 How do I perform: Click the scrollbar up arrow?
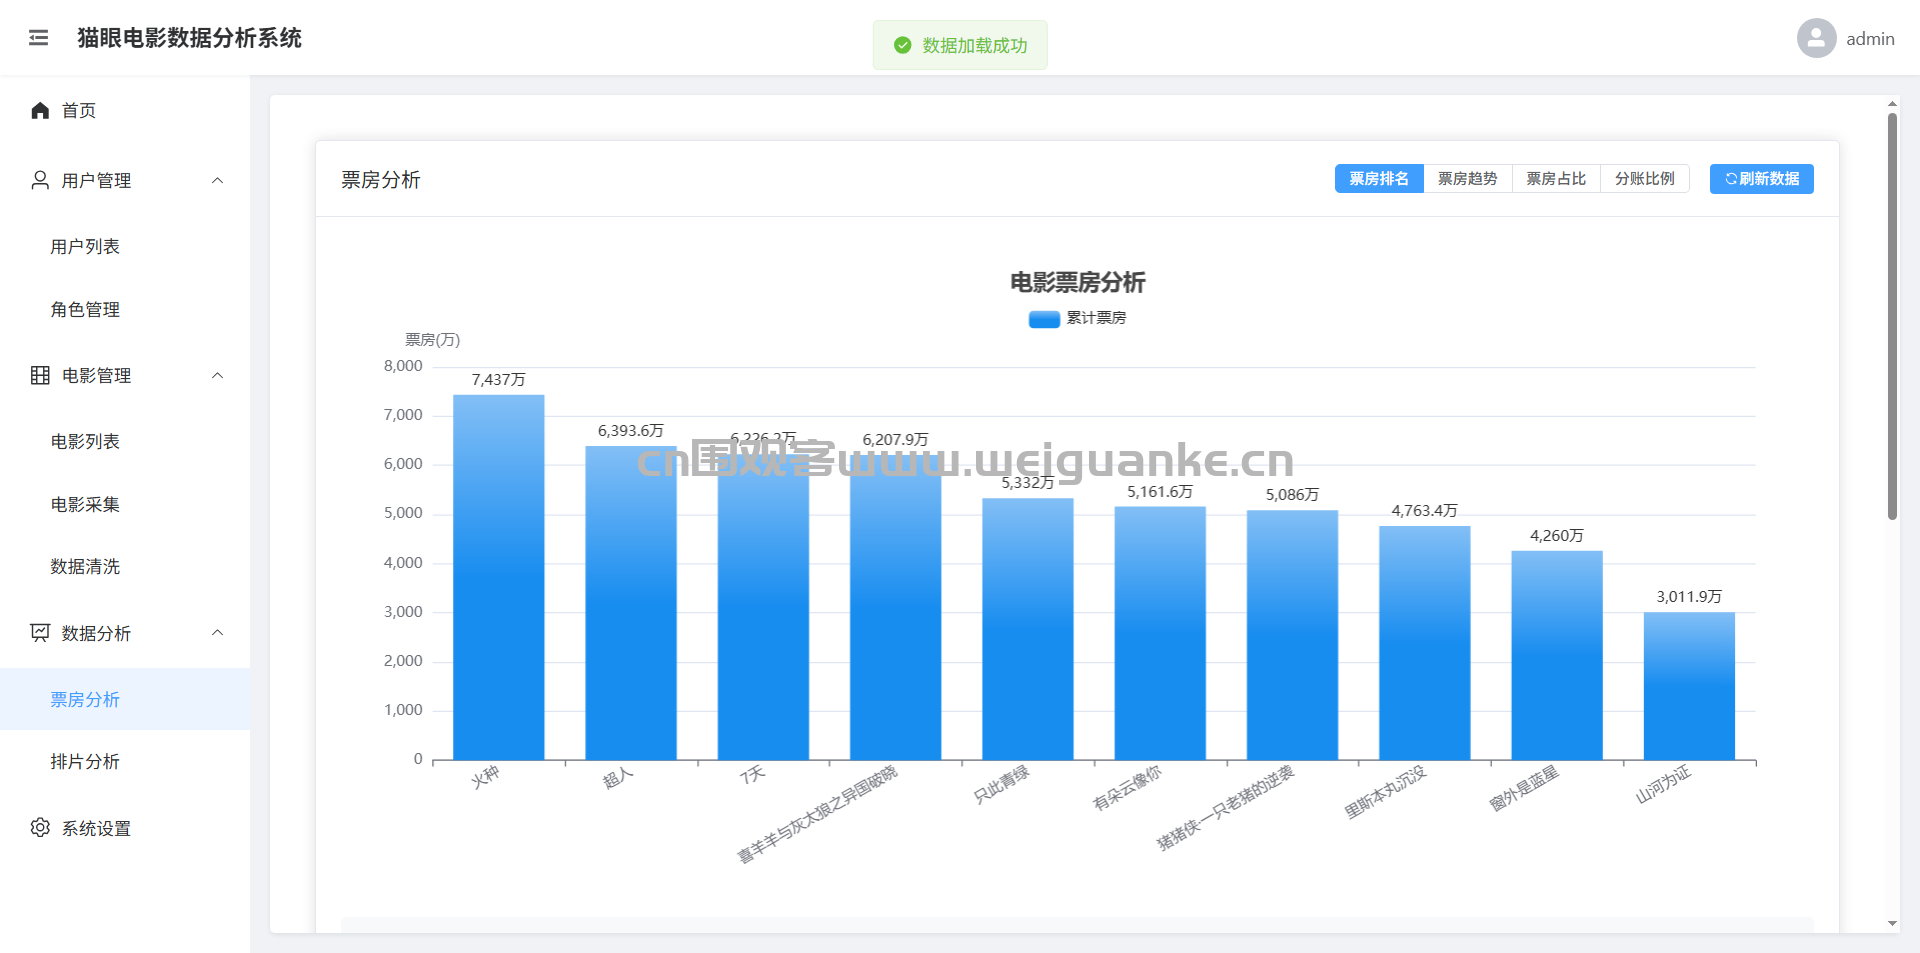(x=1892, y=103)
